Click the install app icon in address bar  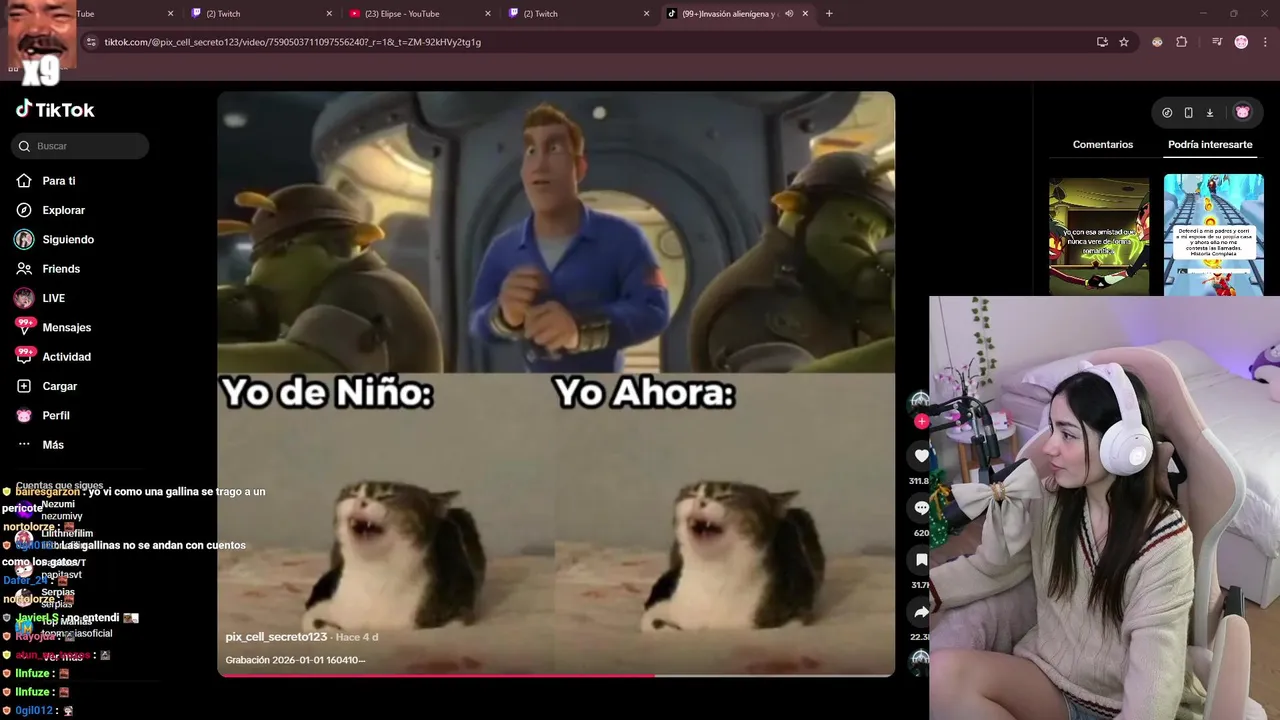[x=1102, y=42]
